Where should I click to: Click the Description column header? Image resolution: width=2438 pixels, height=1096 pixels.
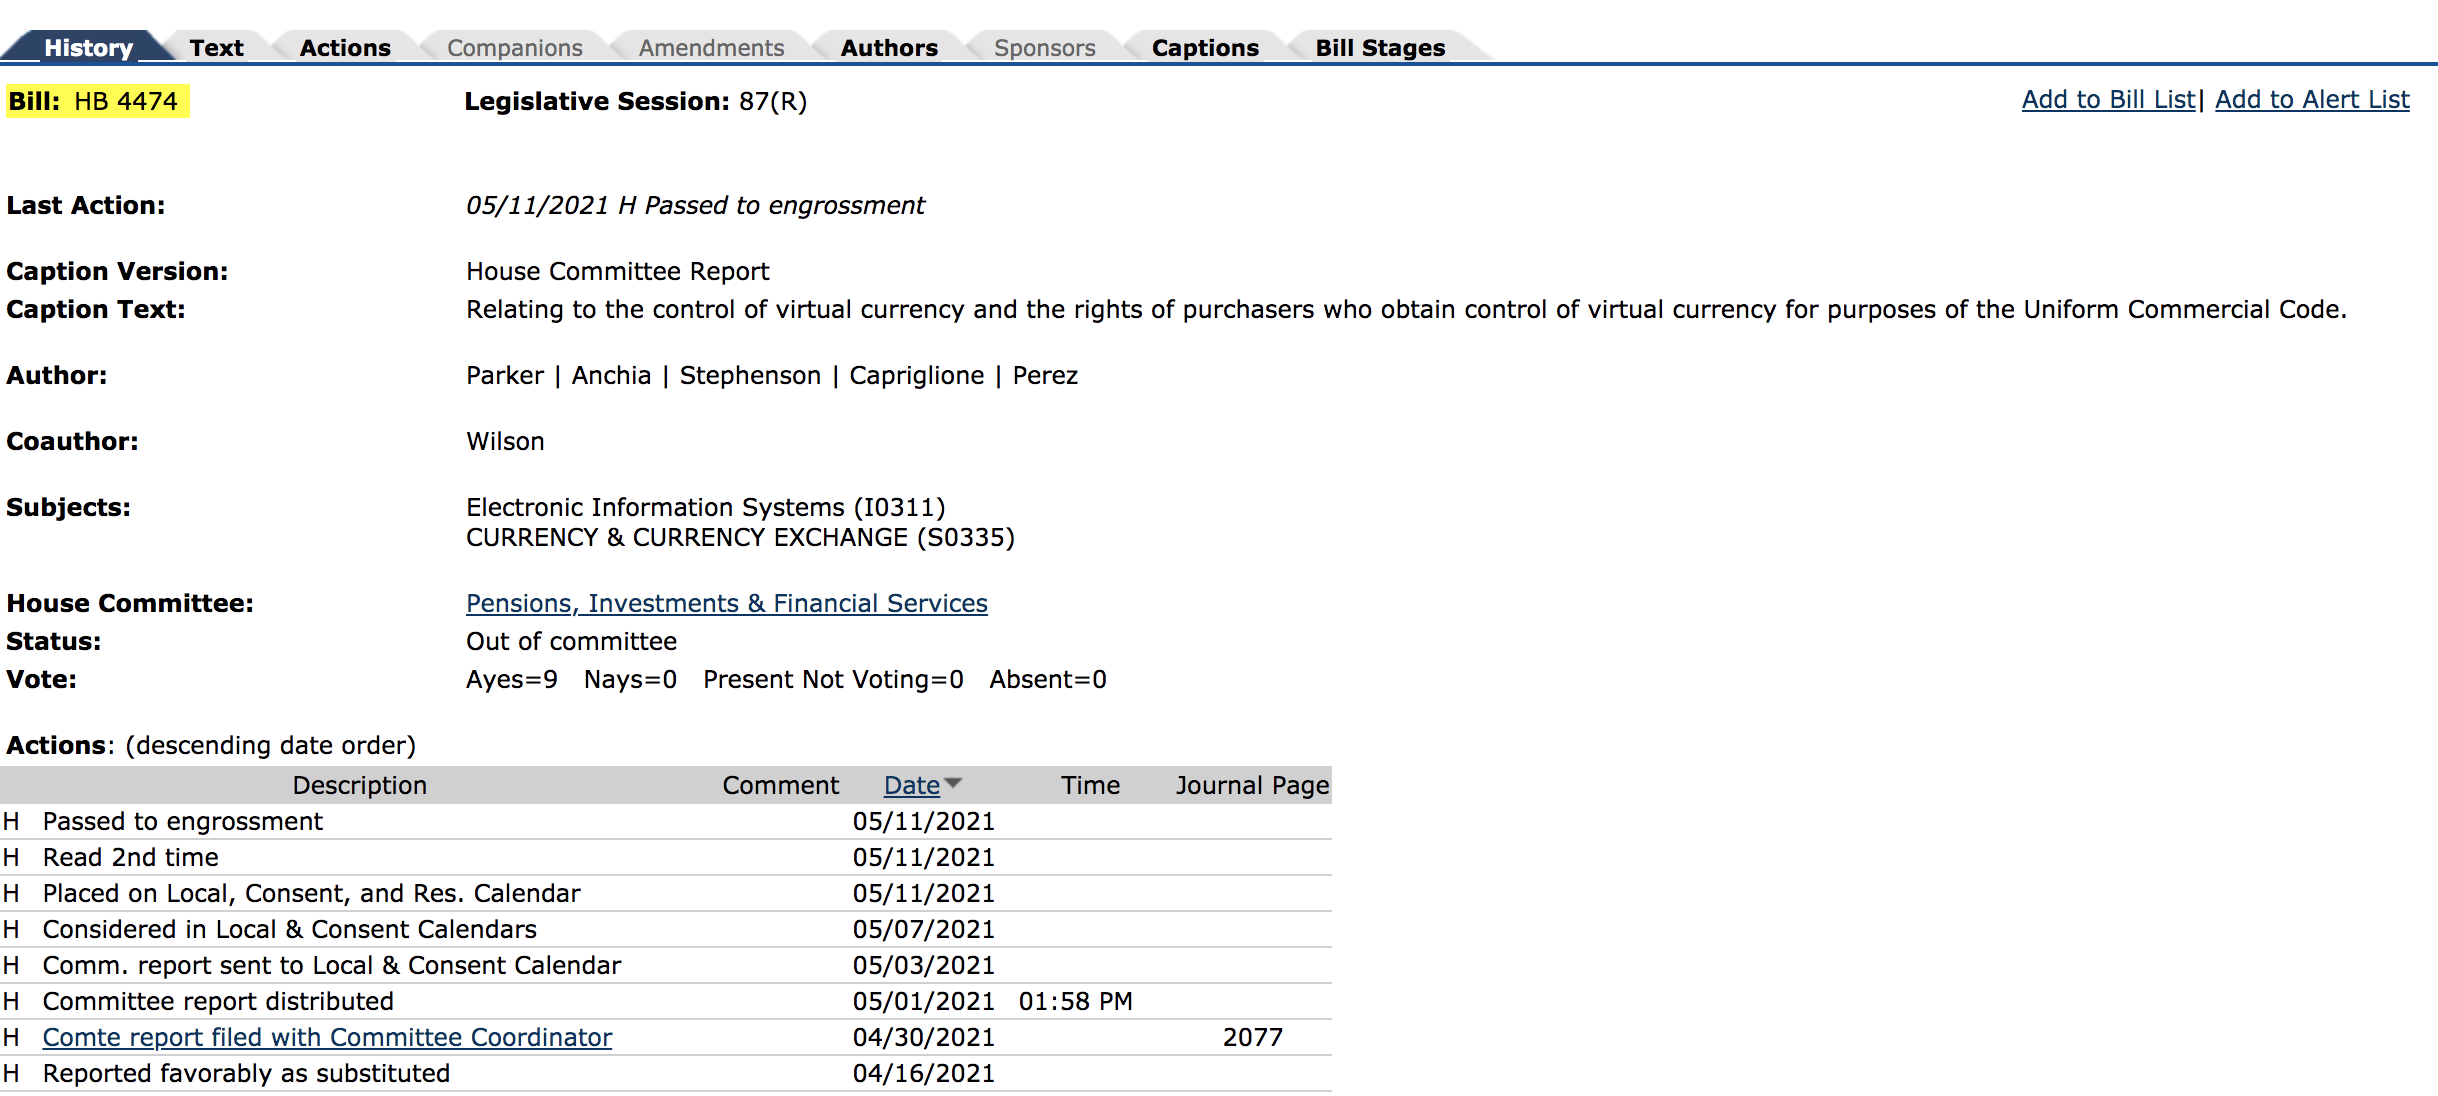(359, 786)
